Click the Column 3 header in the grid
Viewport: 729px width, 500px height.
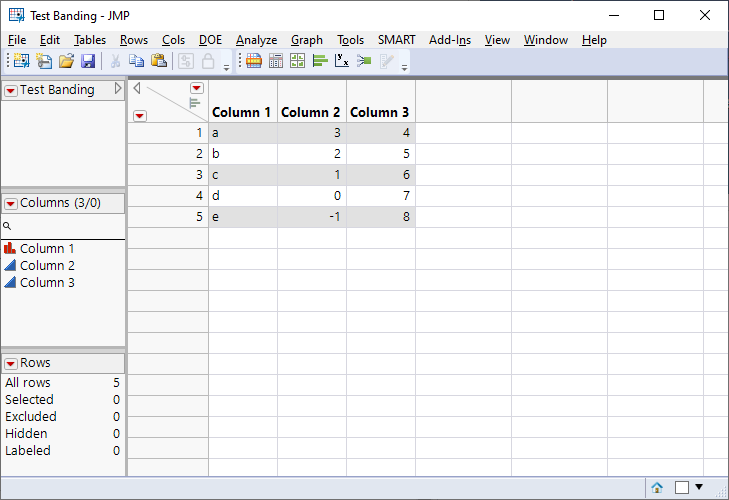(x=380, y=112)
